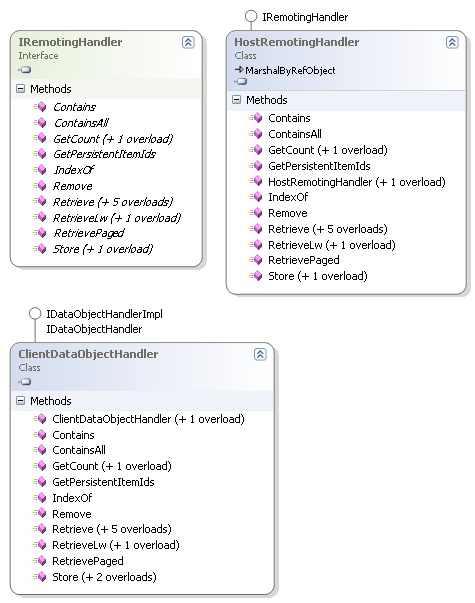Click the IDataObjectHandlerImpl label
The width and height of the screenshot is (475, 603).
104,314
